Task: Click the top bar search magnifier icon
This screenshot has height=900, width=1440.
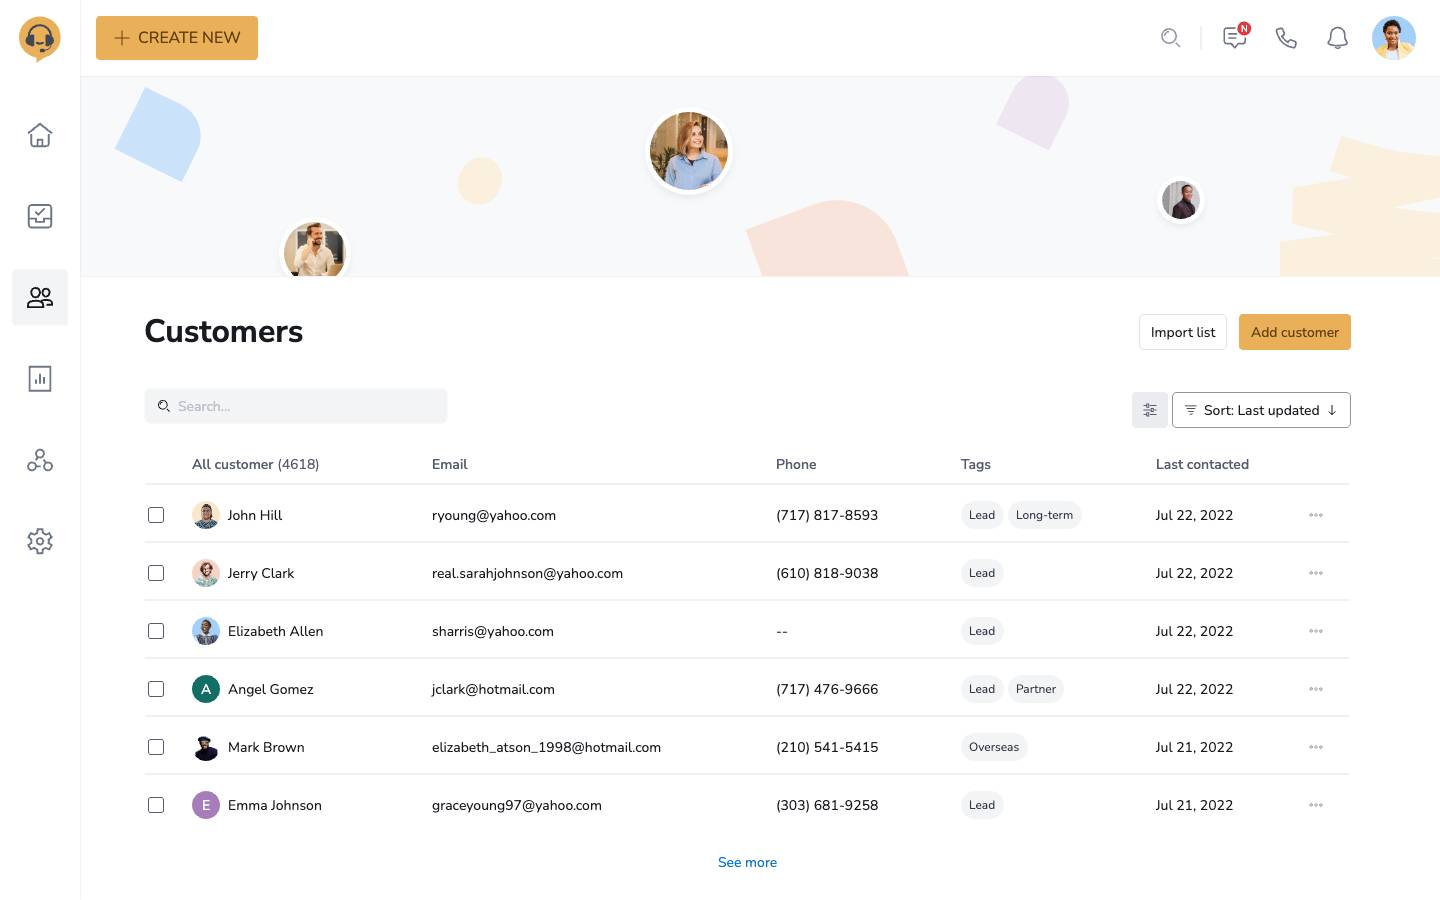Action: pos(1170,38)
